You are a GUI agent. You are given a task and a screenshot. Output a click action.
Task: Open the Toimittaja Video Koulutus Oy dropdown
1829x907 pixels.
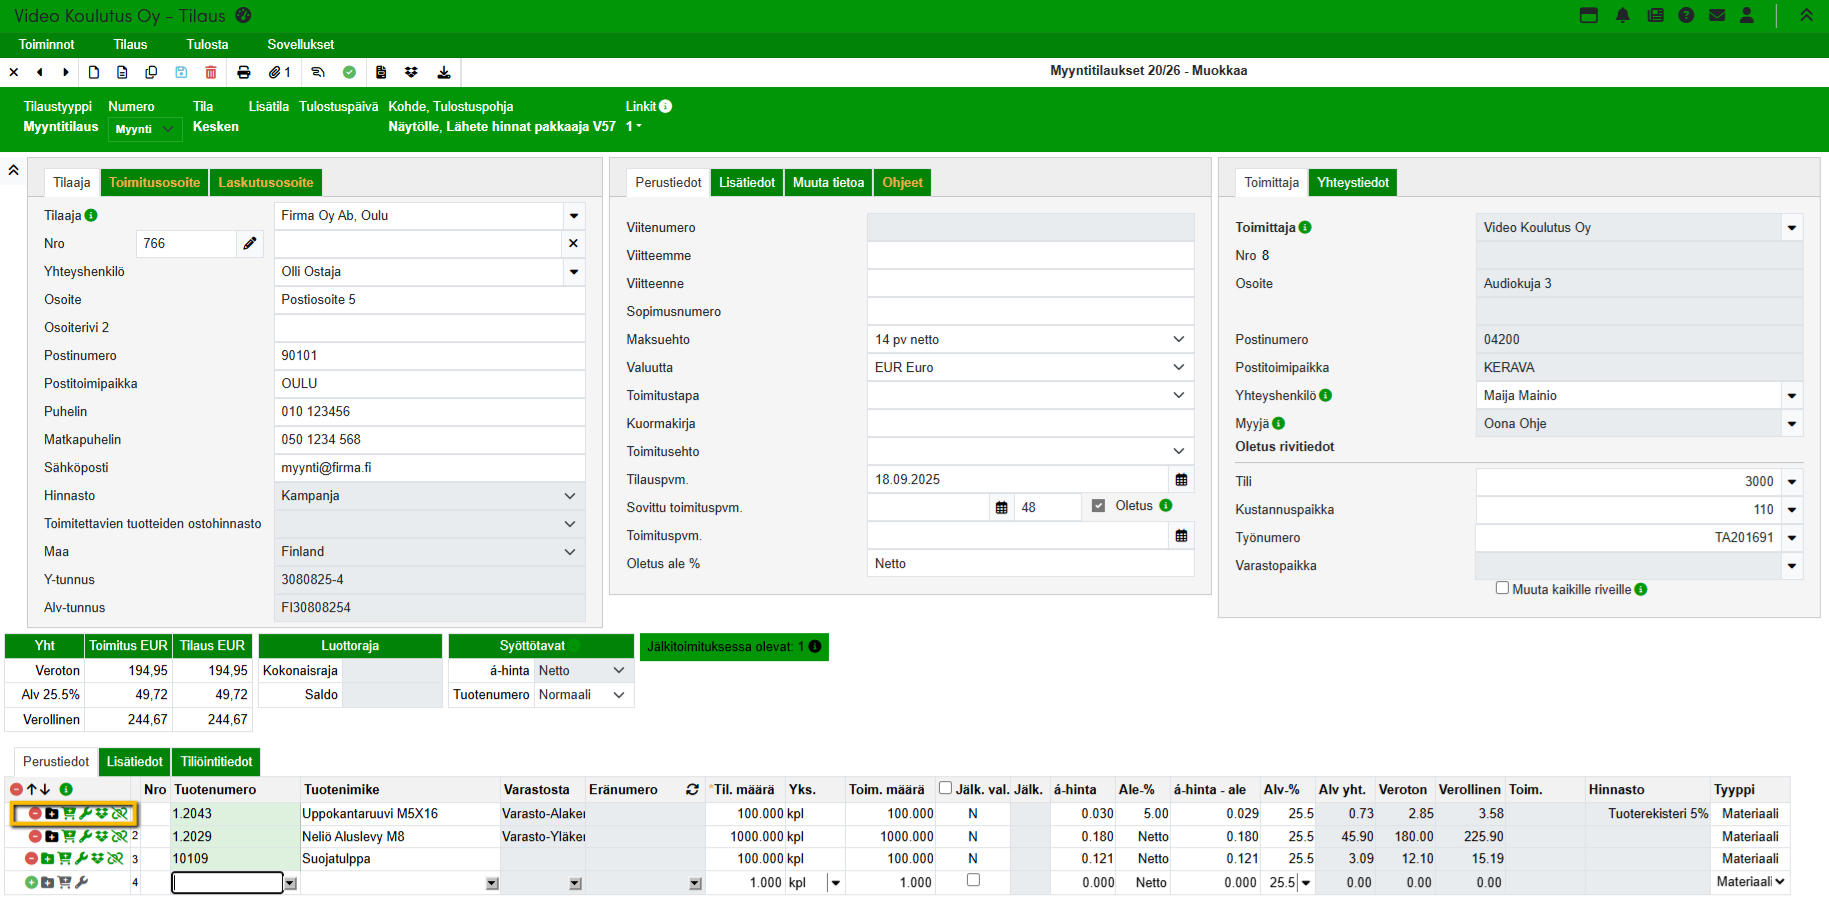pyautogui.click(x=1791, y=228)
